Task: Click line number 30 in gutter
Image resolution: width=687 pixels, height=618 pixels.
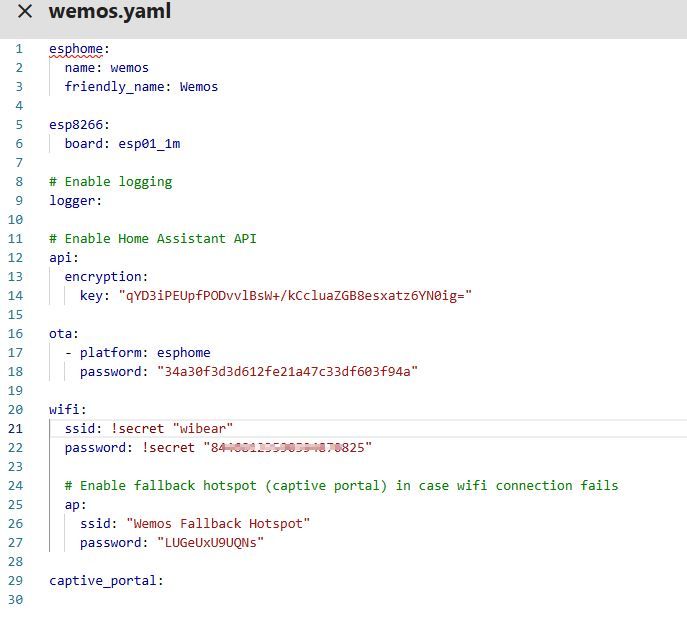Action: point(18,599)
